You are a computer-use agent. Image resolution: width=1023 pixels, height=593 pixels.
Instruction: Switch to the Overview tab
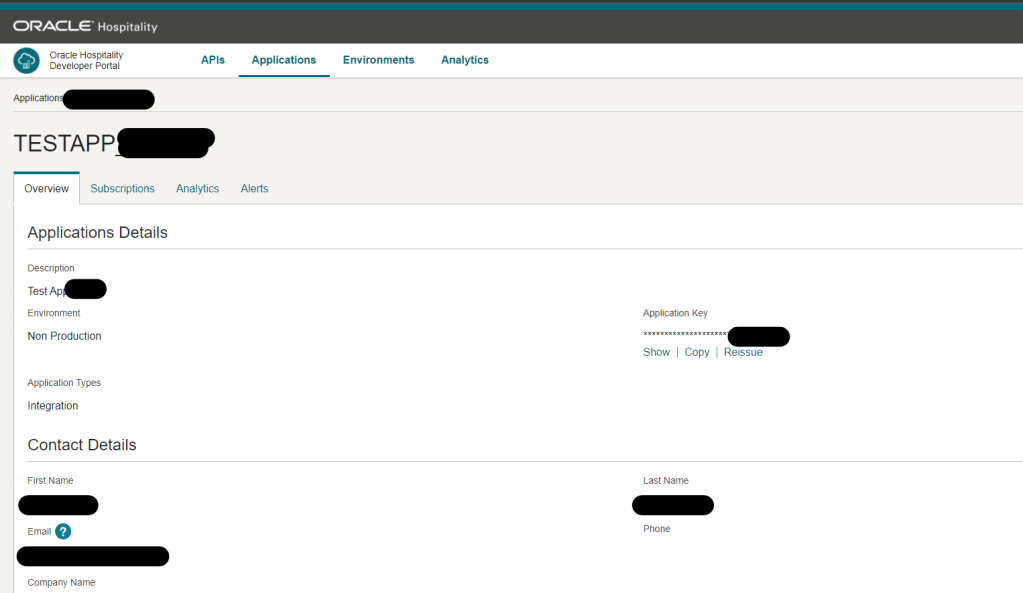[46, 188]
